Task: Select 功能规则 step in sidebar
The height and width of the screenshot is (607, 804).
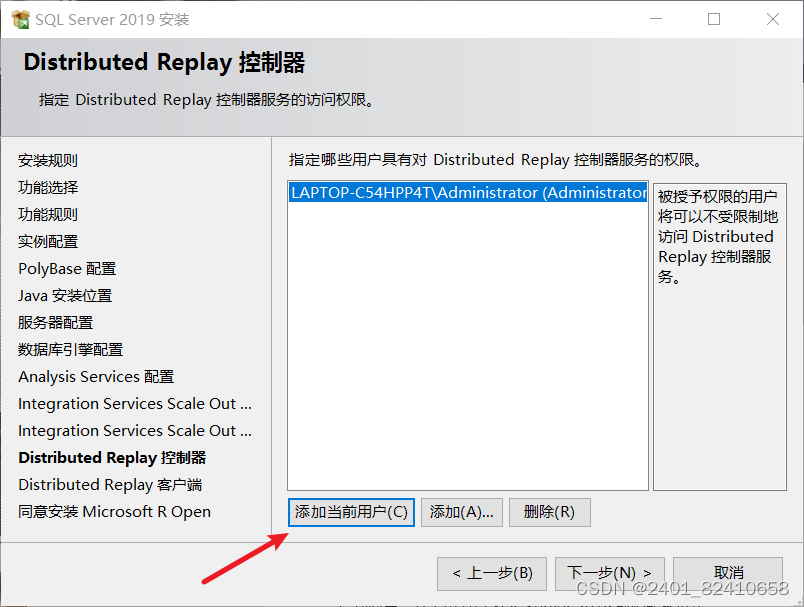Action: point(48,215)
